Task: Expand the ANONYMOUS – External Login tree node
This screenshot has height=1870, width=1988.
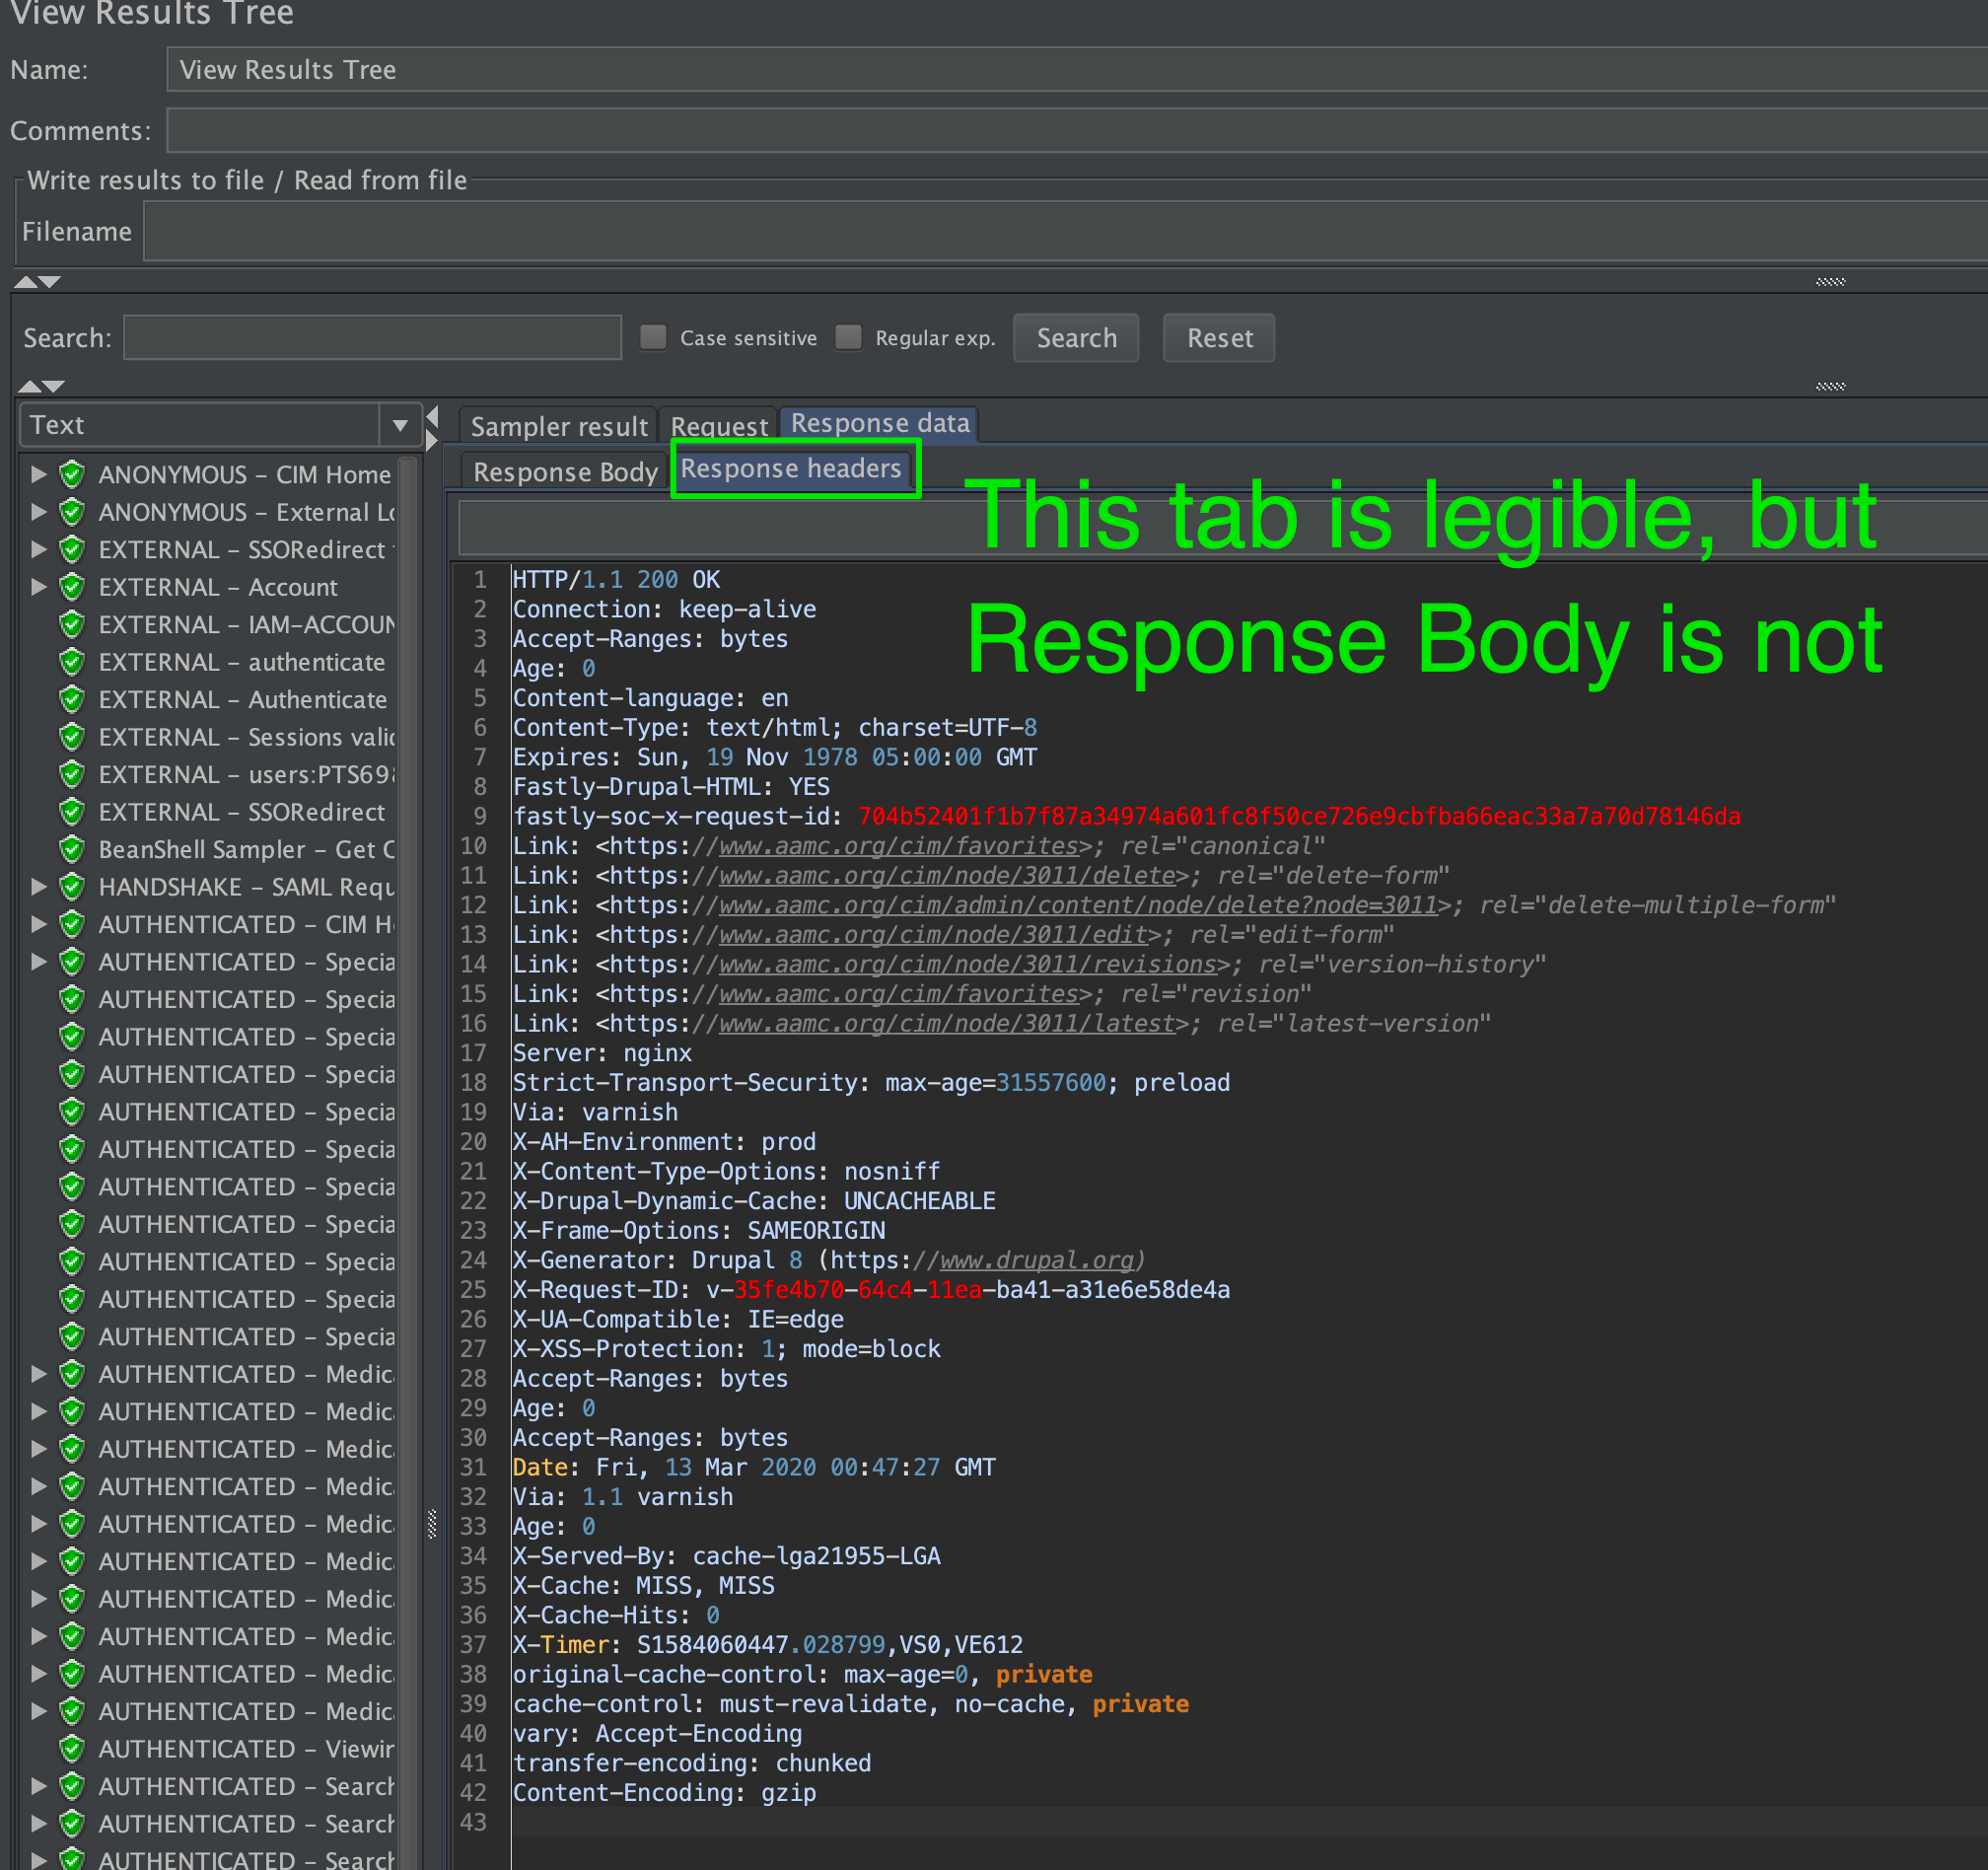Action: tap(38, 512)
